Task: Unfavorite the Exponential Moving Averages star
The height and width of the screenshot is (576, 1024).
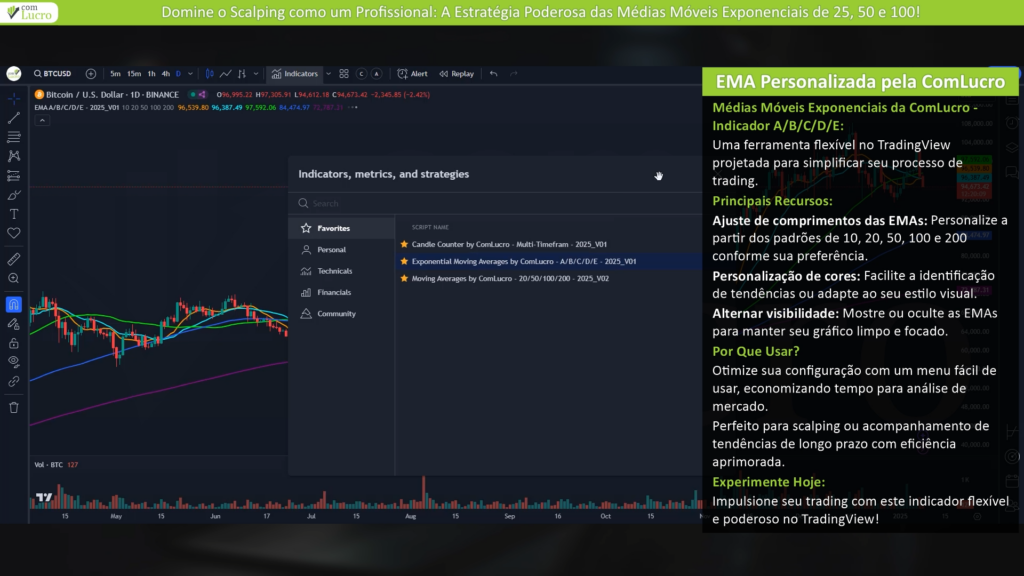Action: (404, 261)
